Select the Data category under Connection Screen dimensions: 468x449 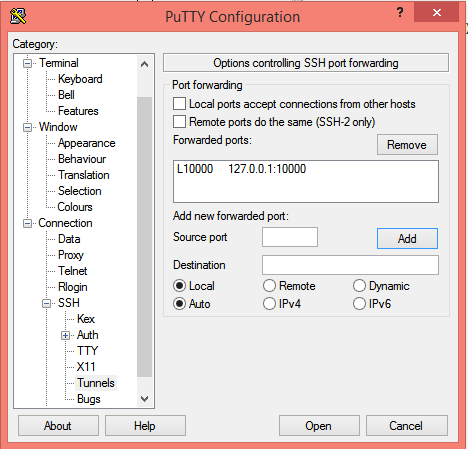pos(69,239)
